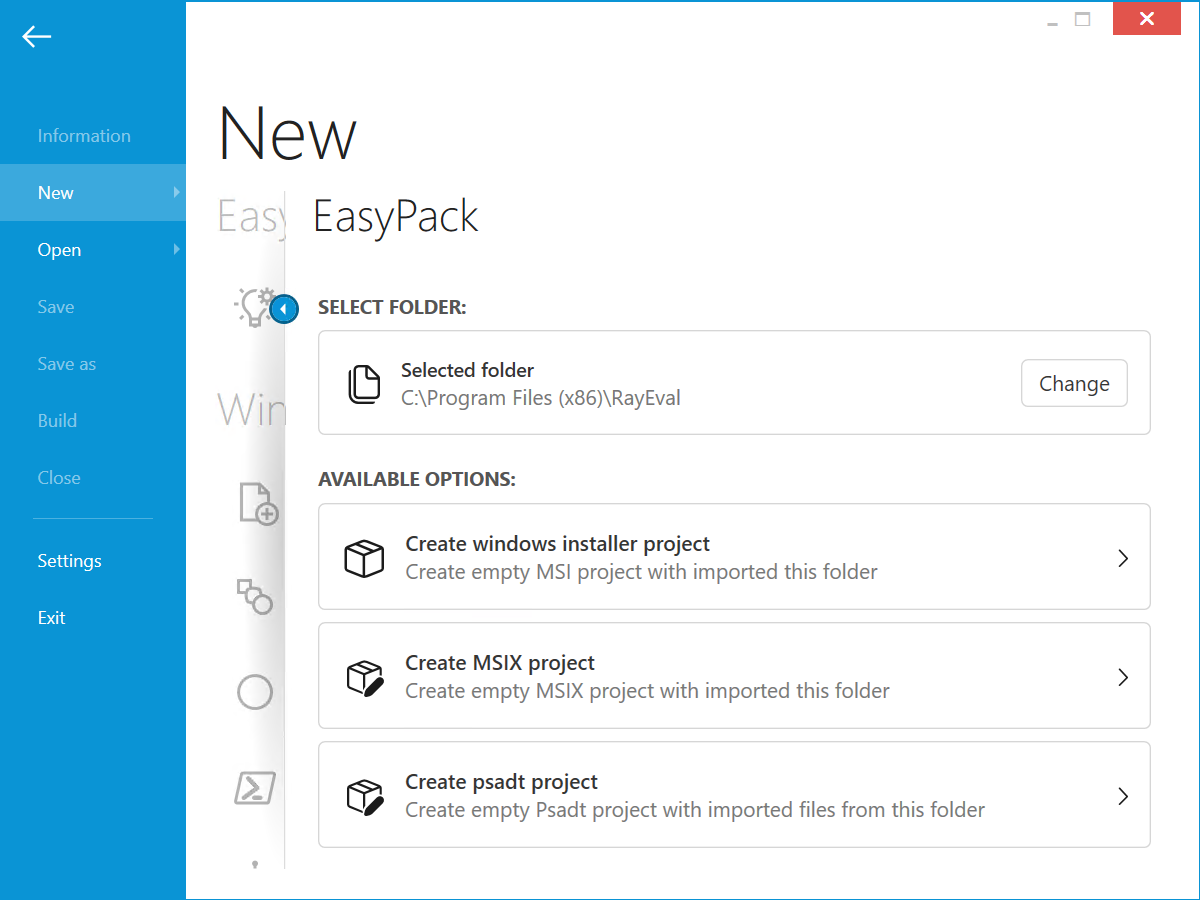This screenshot has height=900, width=1200.
Task: Click the psadt project package icon
Action: 364,795
